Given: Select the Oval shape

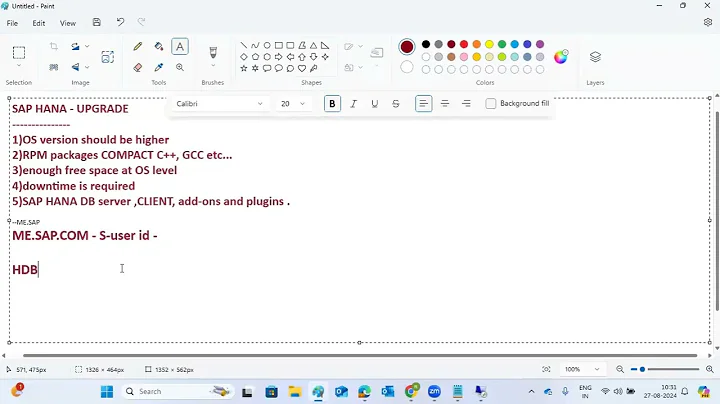Looking at the screenshot, I should tap(267, 45).
